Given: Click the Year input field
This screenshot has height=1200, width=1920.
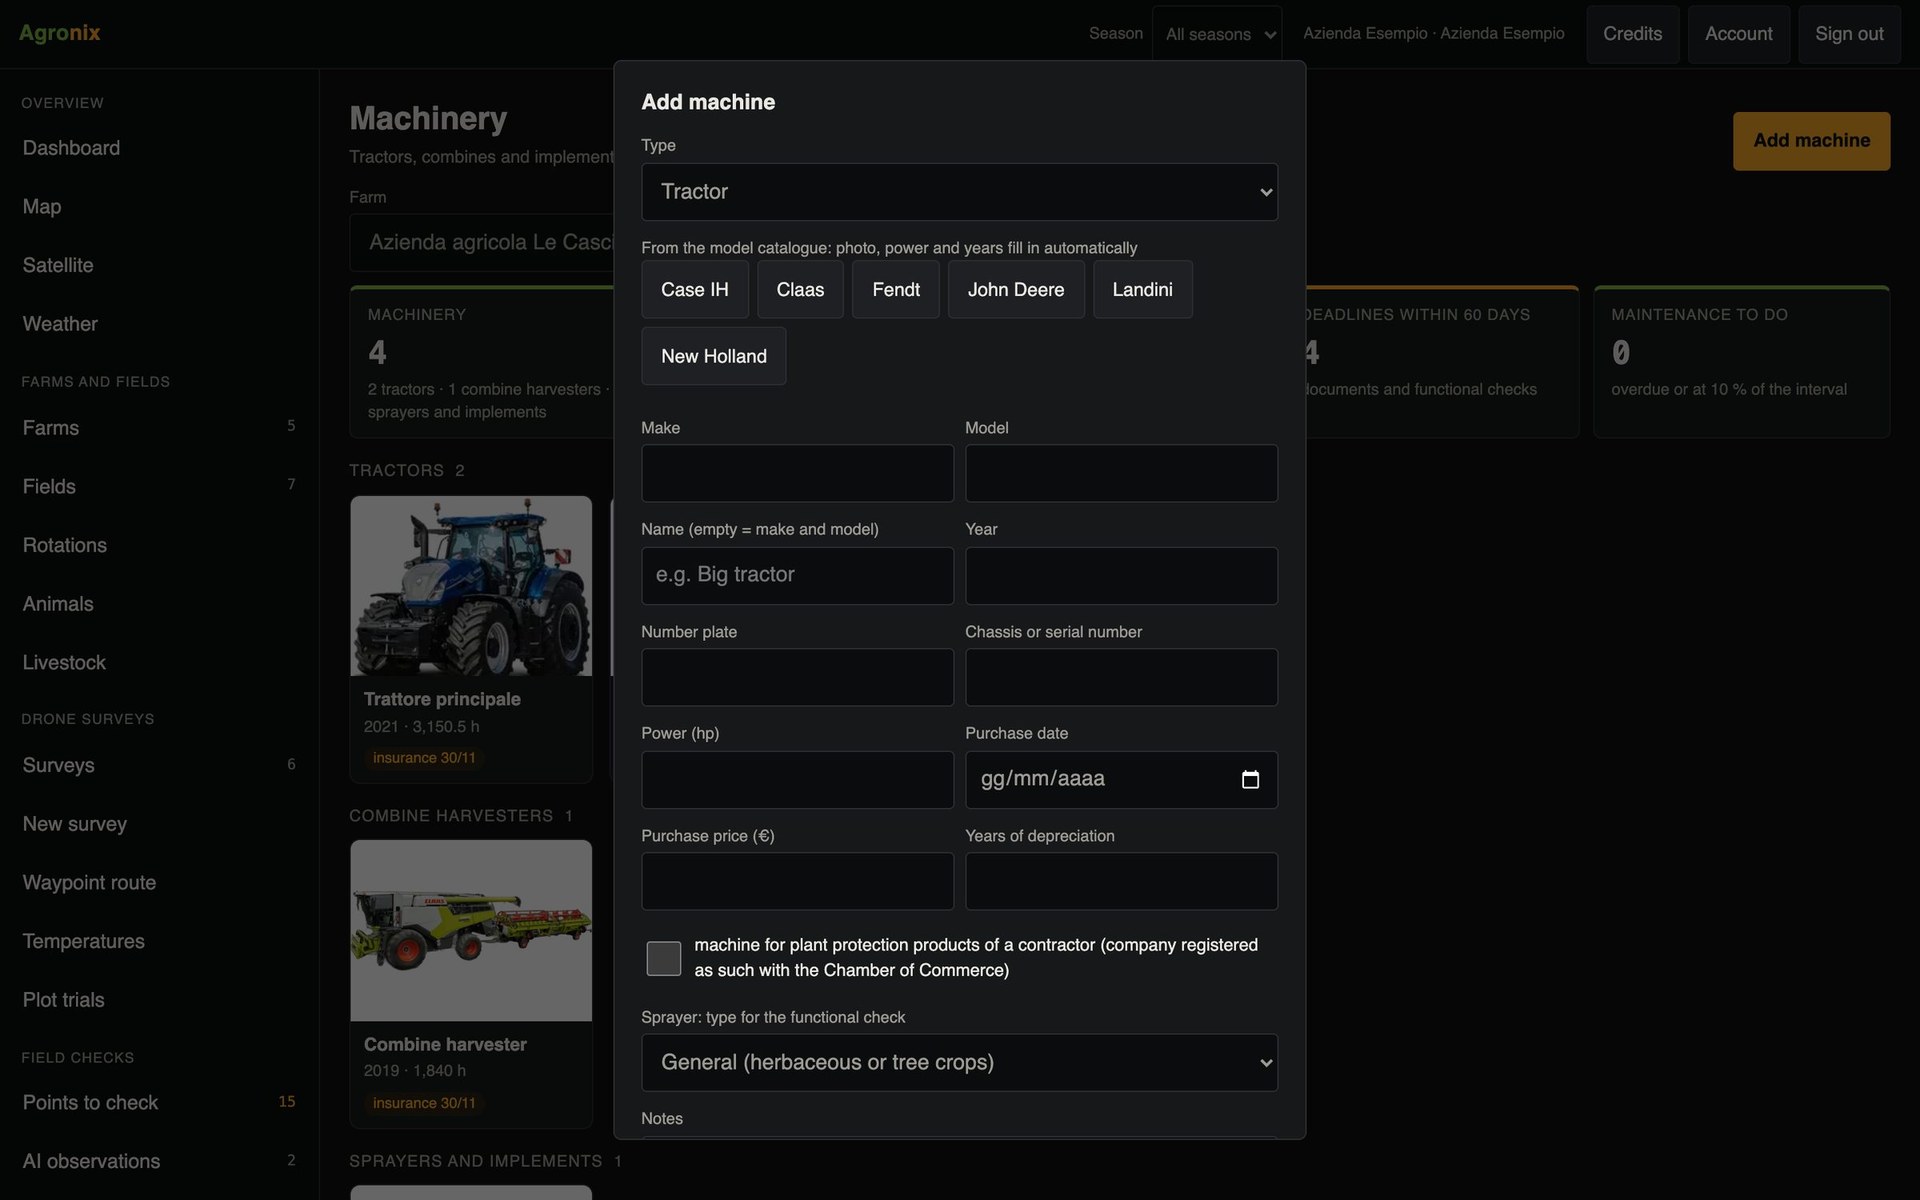Looking at the screenshot, I should pyautogui.click(x=1121, y=575).
